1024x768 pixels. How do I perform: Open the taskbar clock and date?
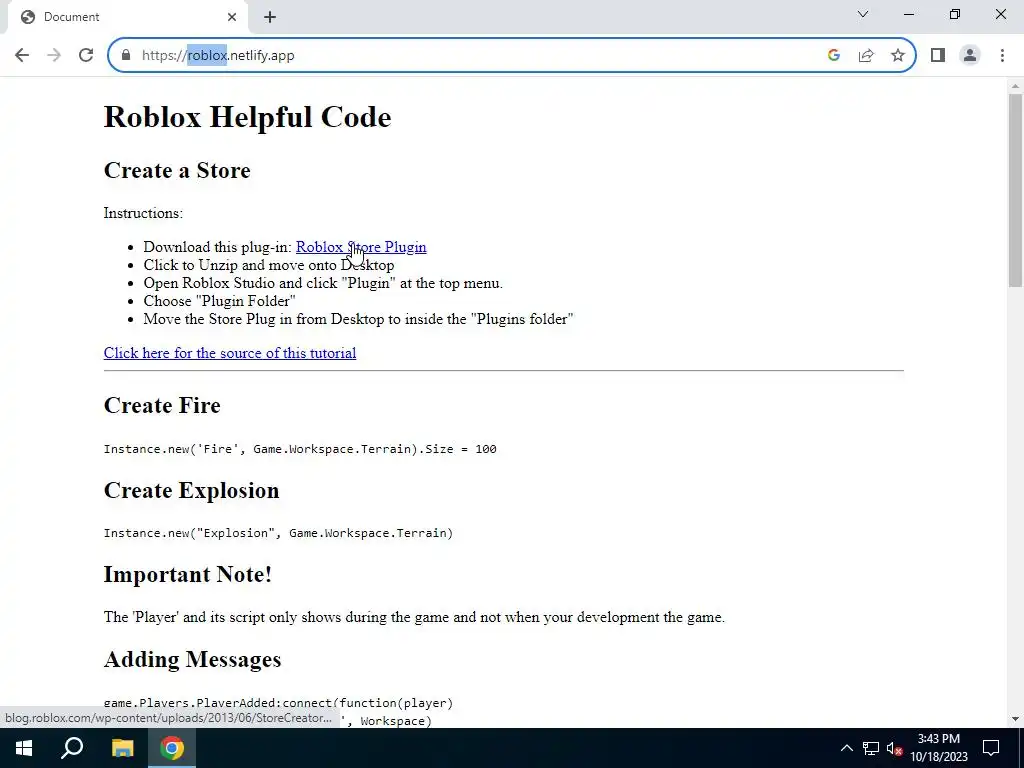click(x=938, y=748)
